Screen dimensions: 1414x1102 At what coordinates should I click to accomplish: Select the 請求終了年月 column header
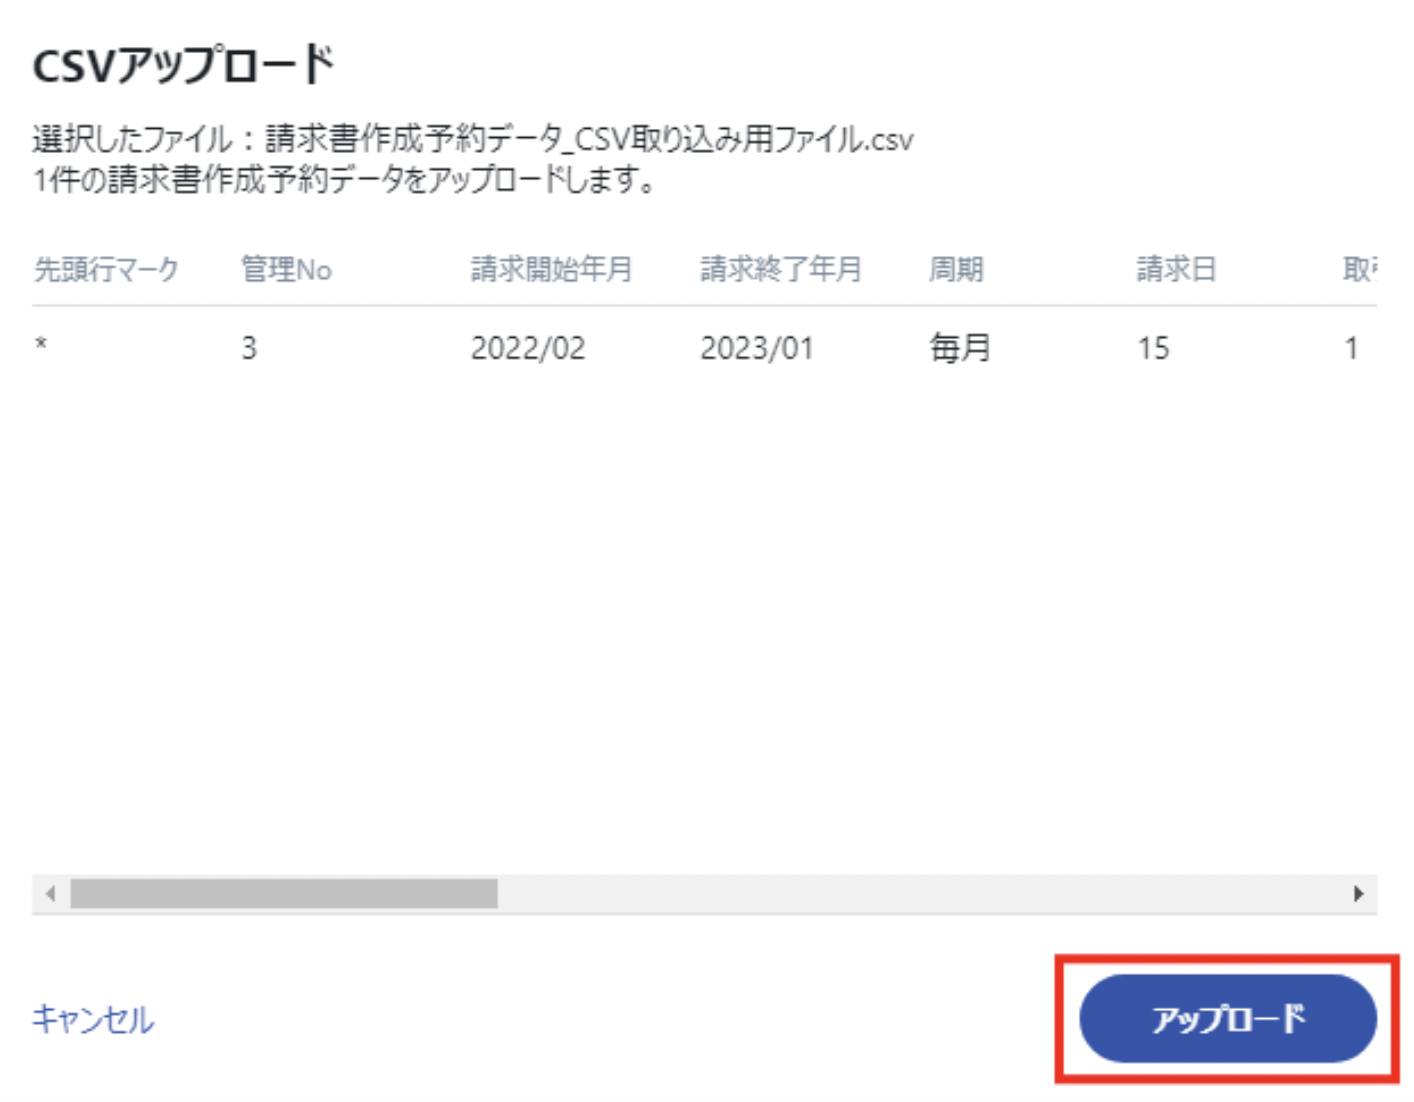click(x=780, y=269)
